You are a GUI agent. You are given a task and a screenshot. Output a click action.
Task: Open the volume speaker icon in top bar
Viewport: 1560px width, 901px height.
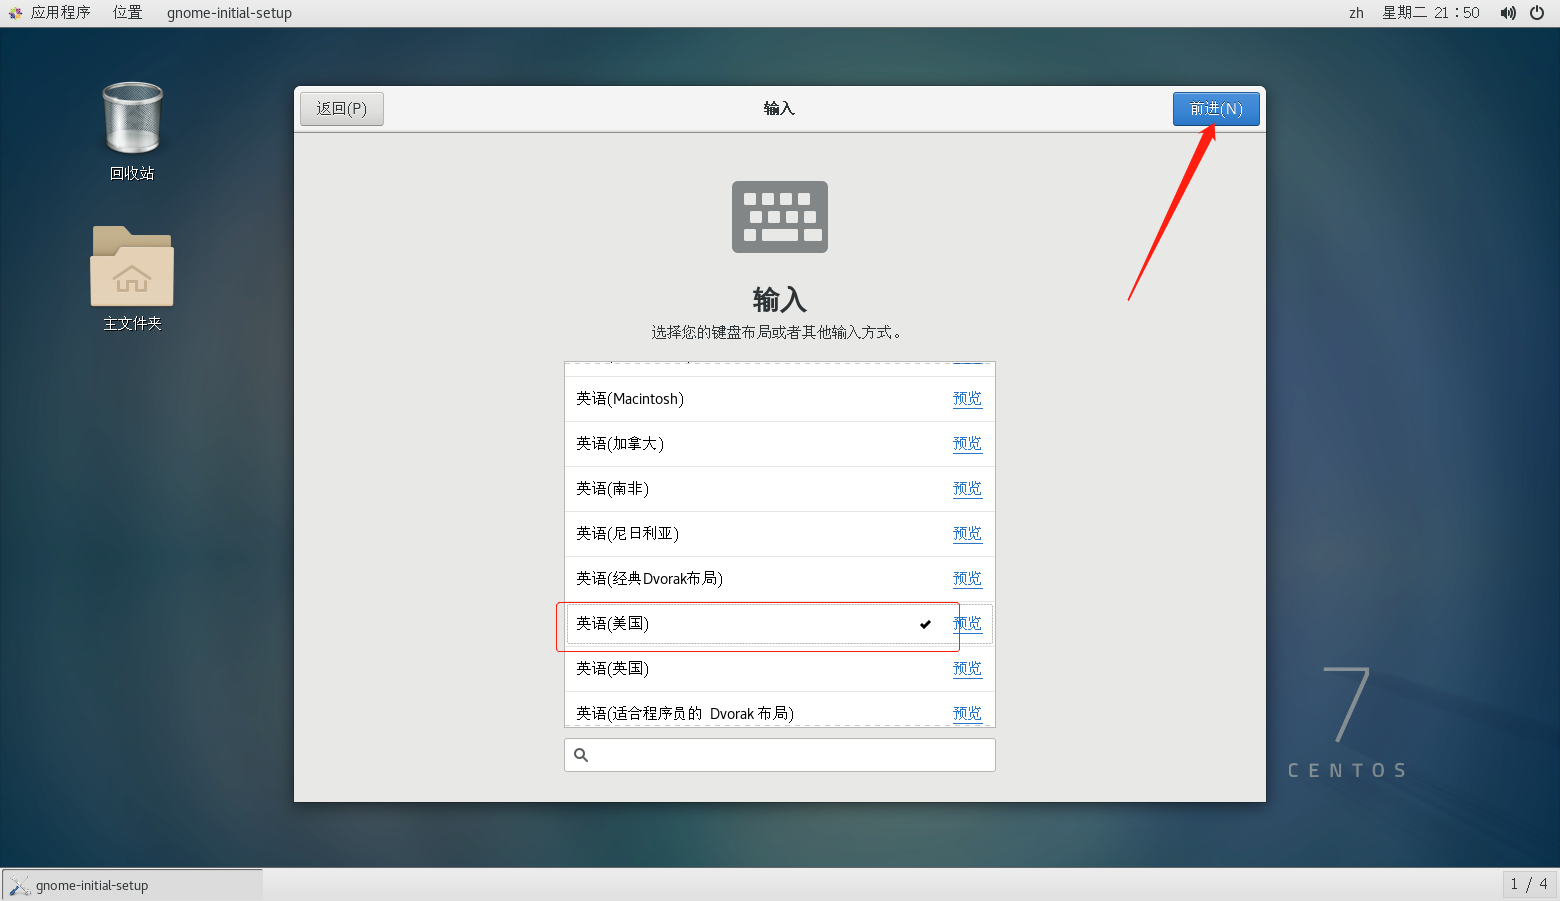point(1508,13)
